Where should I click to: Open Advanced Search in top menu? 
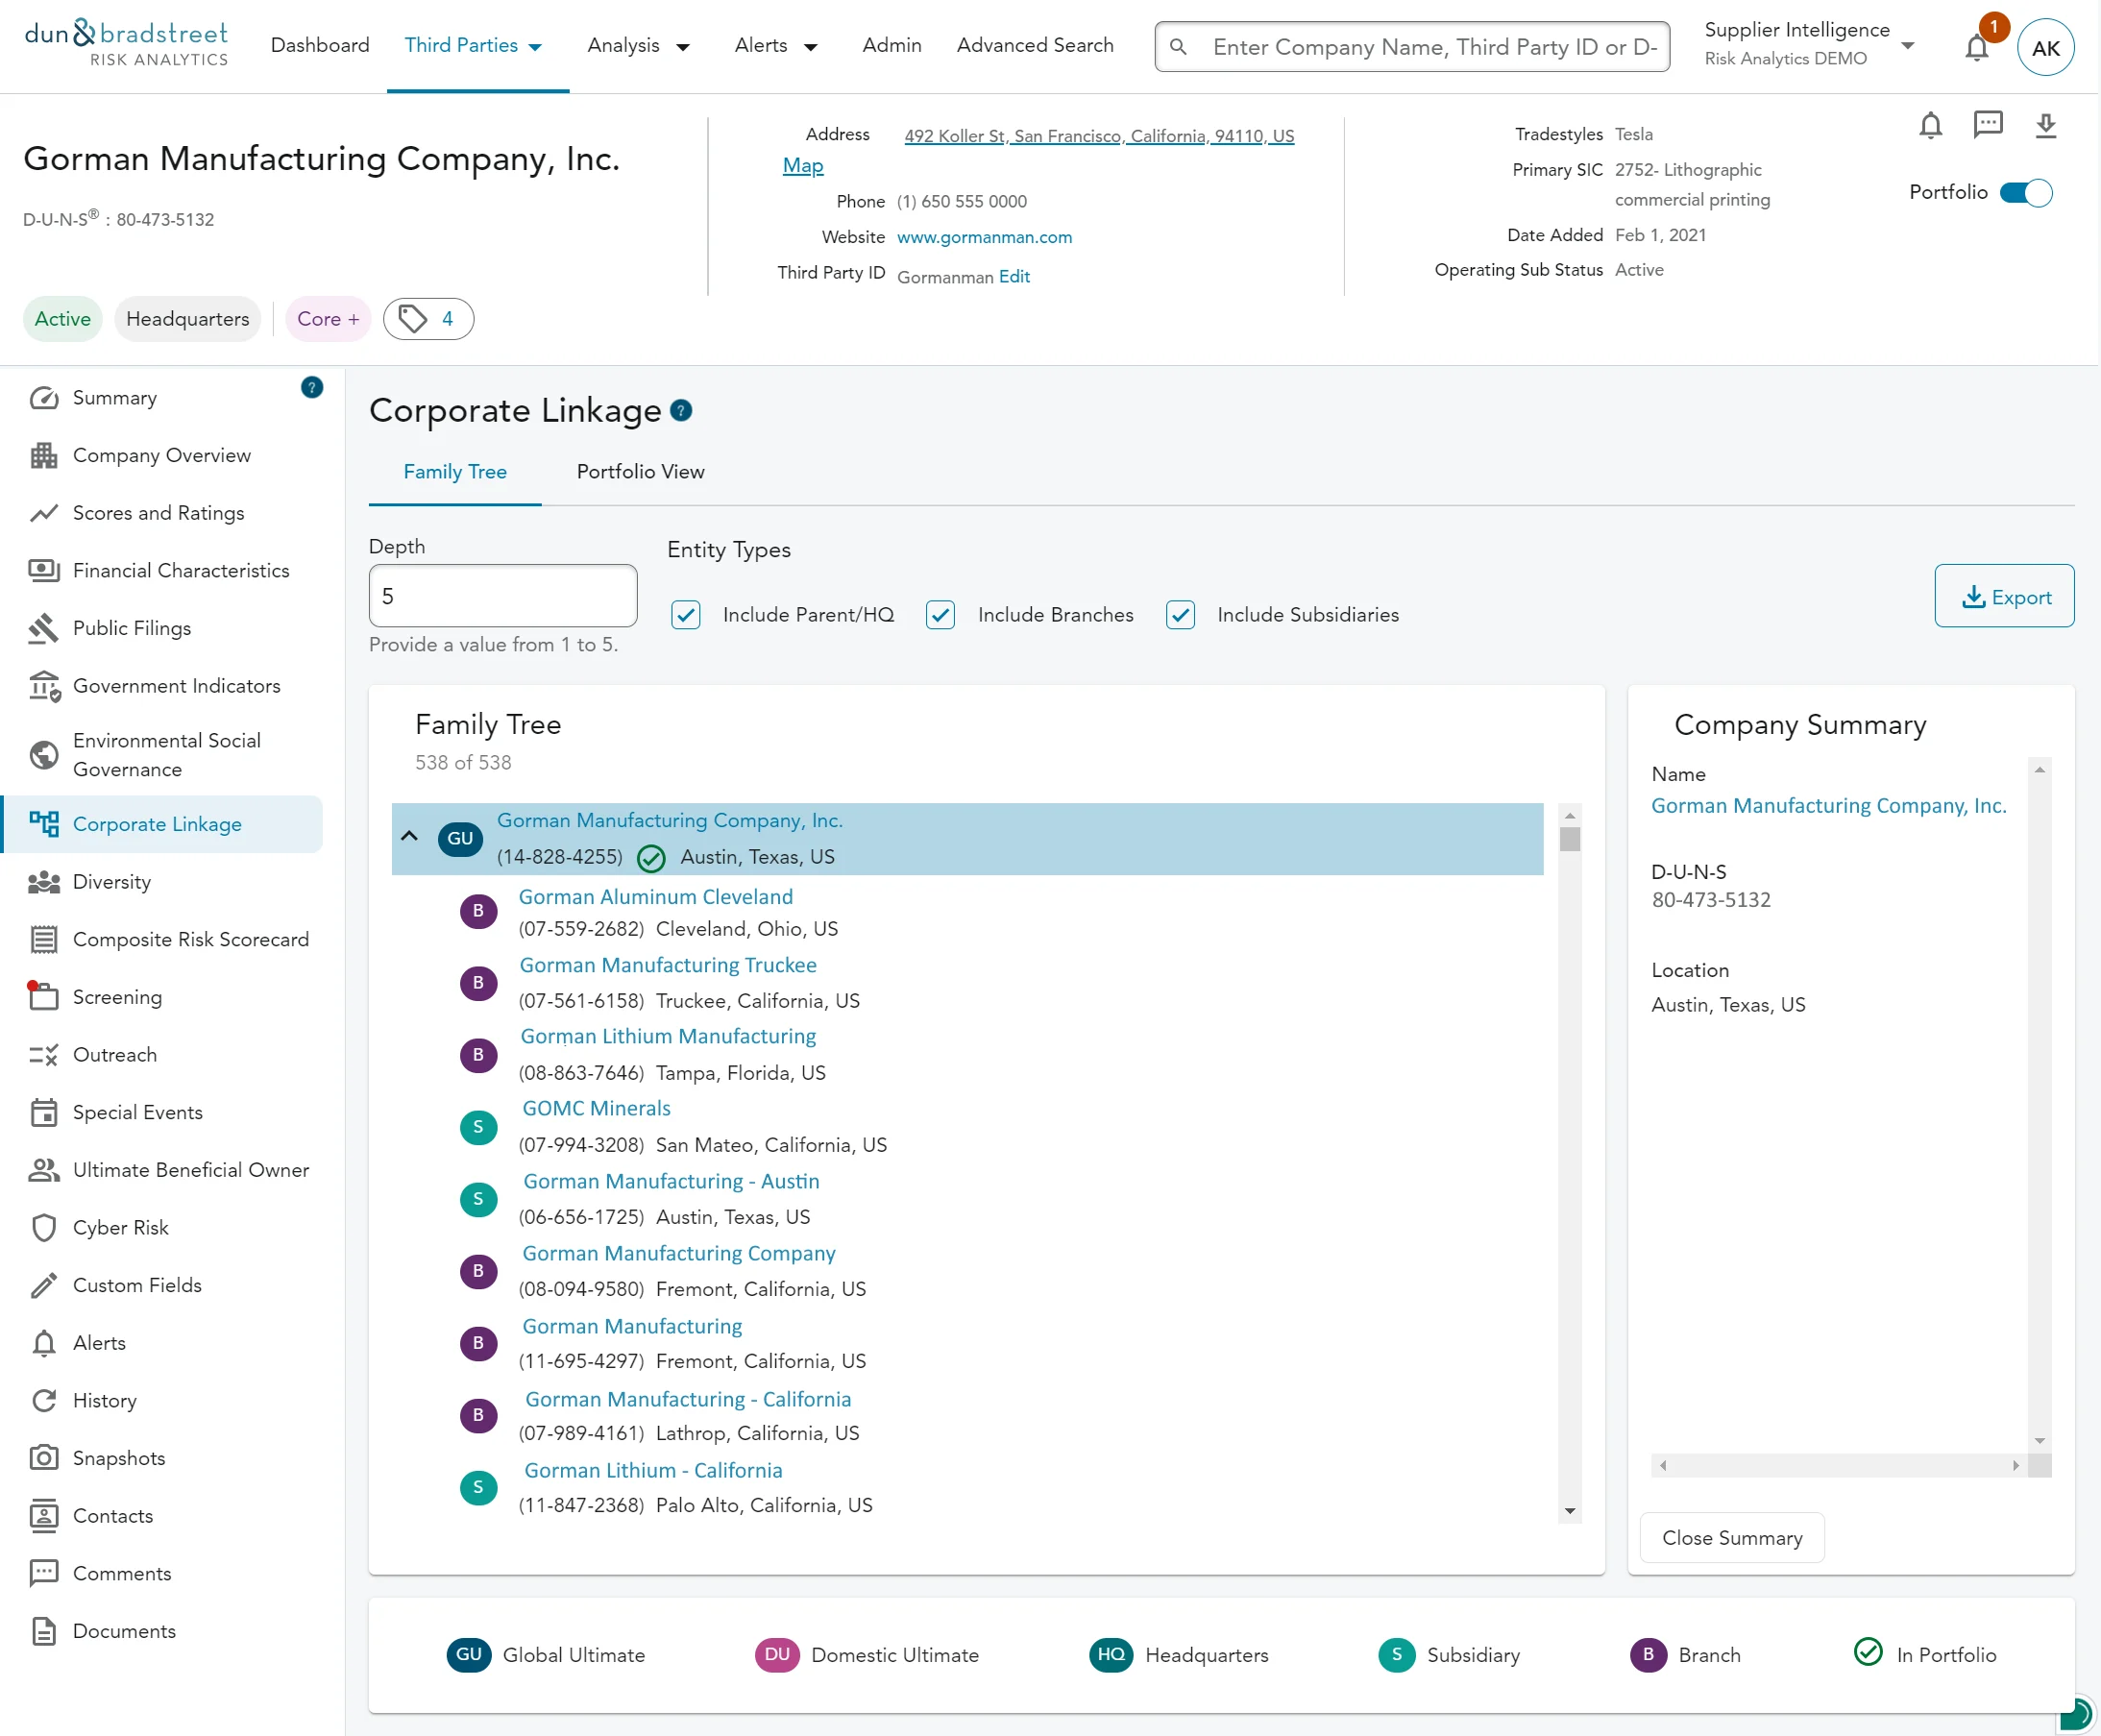(x=1034, y=46)
